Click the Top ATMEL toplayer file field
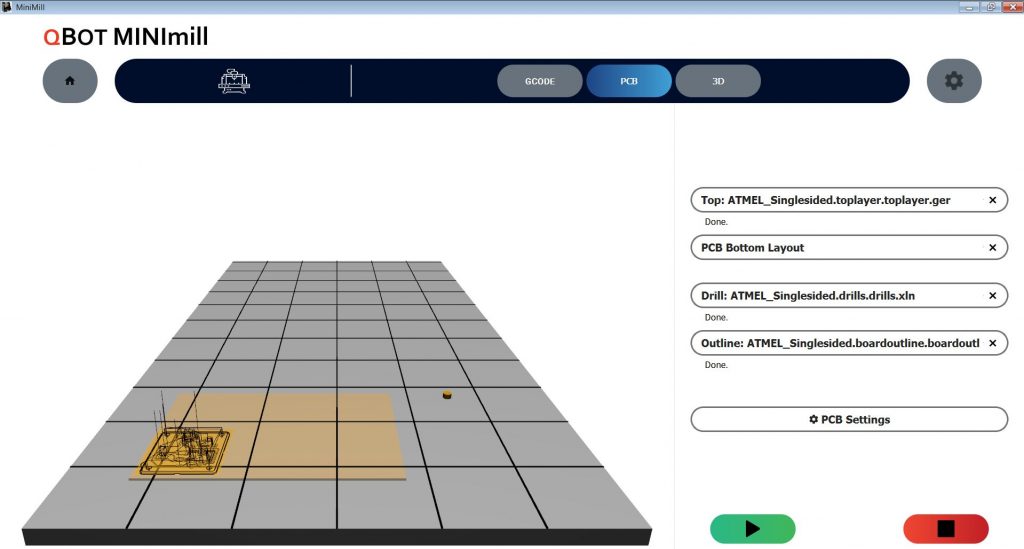The width and height of the screenshot is (1024, 549). point(825,200)
